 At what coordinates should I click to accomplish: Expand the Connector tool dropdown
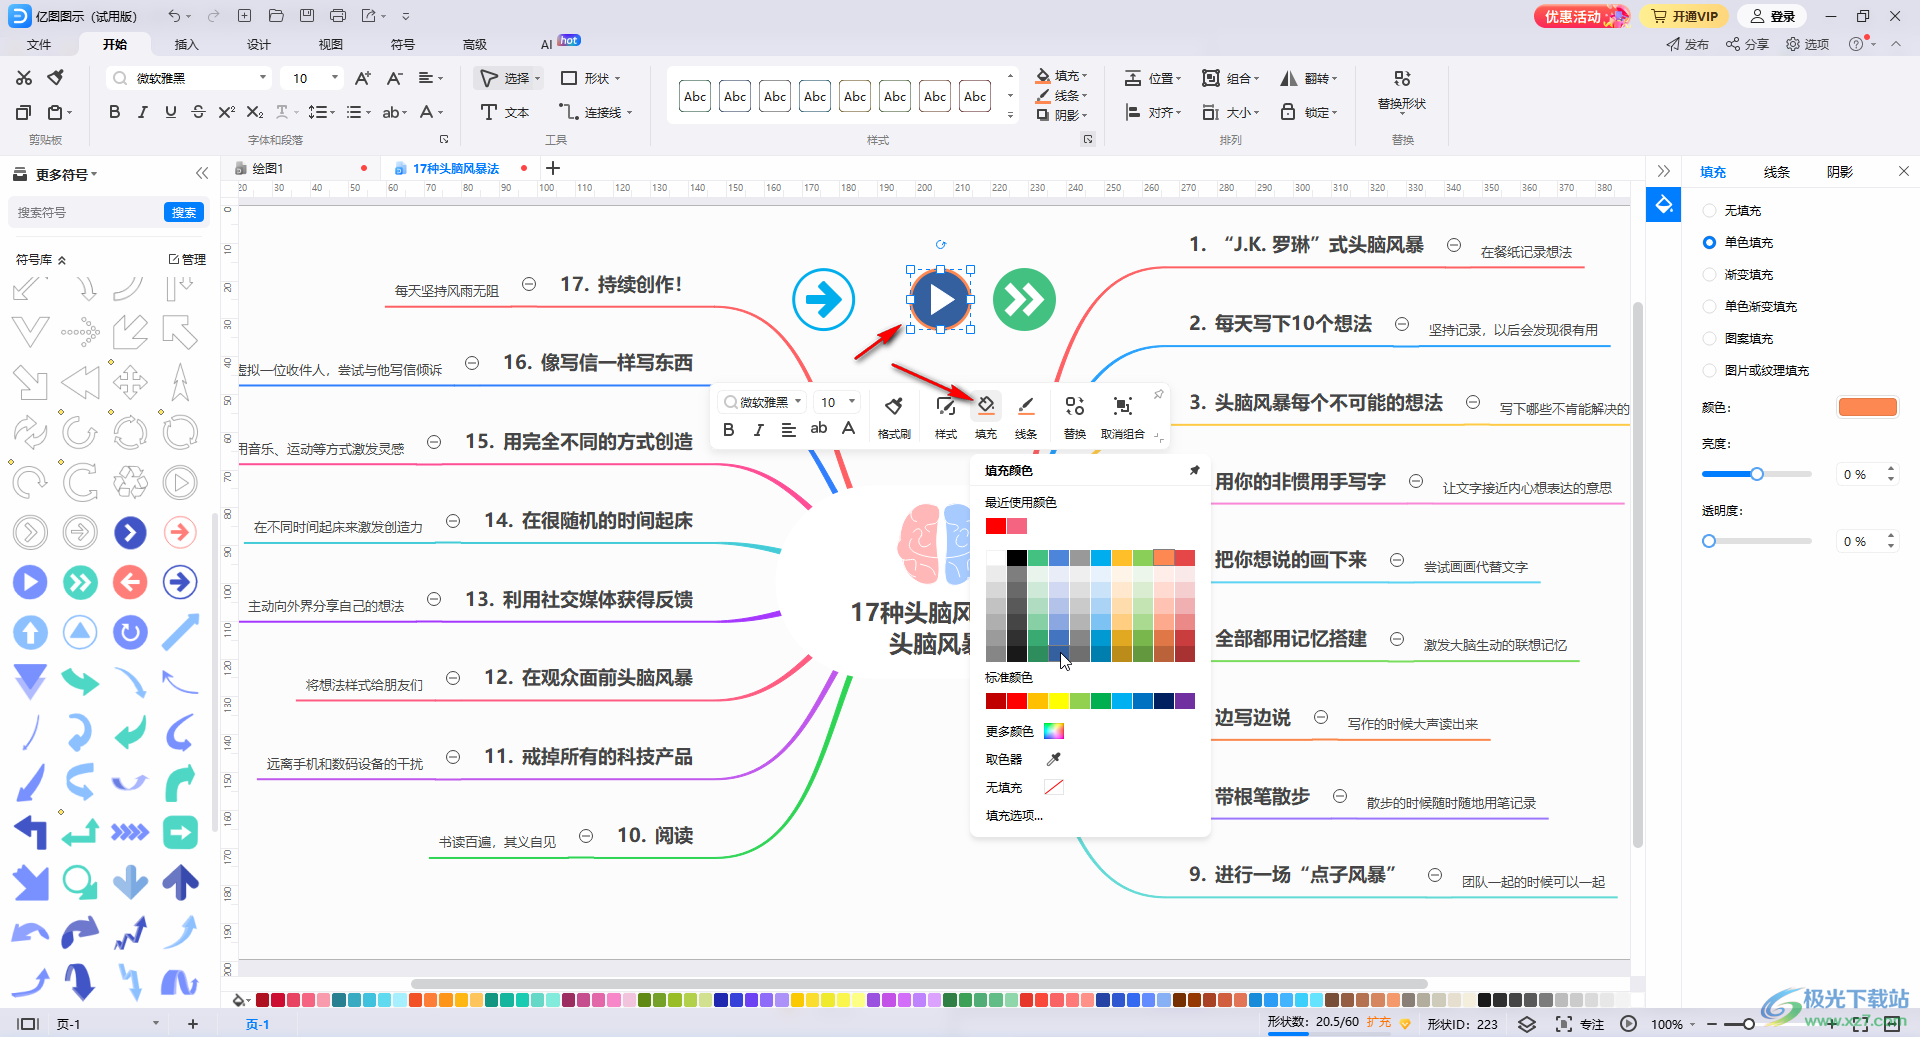click(629, 112)
